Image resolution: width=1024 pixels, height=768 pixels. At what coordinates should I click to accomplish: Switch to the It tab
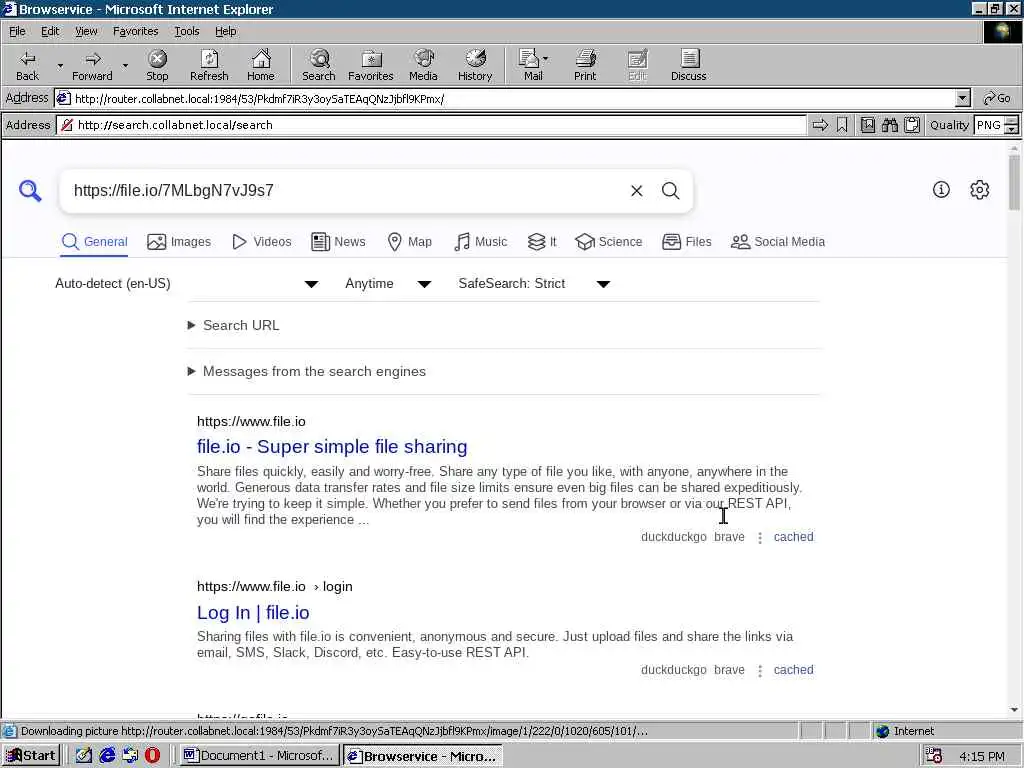pos(542,242)
